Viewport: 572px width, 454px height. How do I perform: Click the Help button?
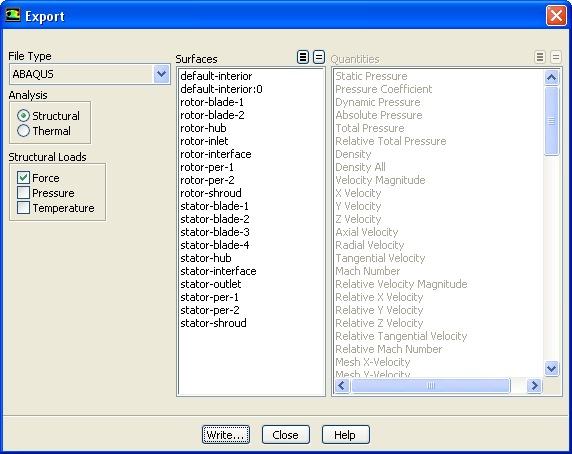click(345, 435)
